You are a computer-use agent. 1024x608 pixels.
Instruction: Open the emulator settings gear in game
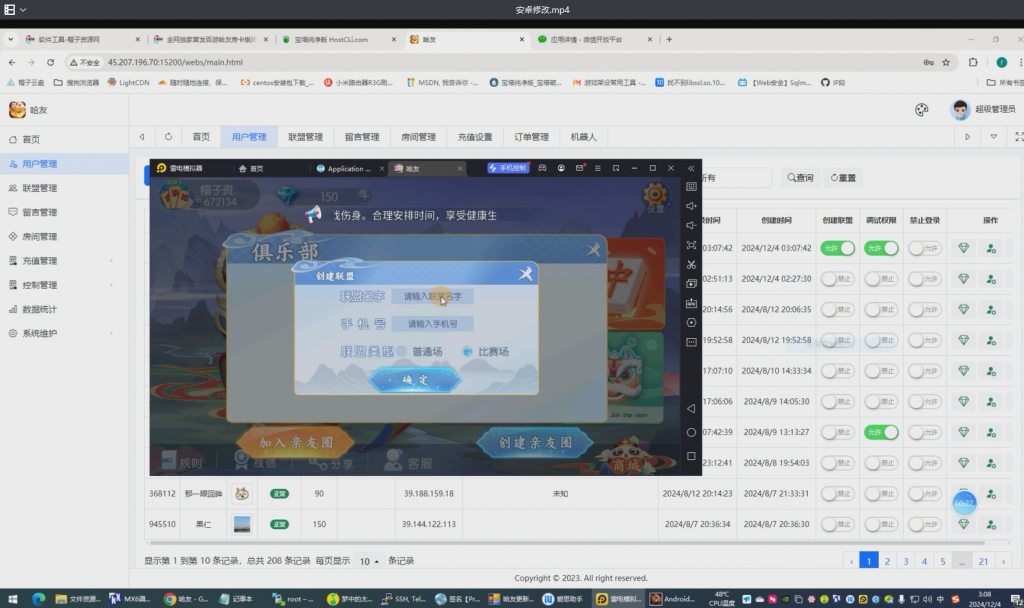pyautogui.click(x=655, y=196)
